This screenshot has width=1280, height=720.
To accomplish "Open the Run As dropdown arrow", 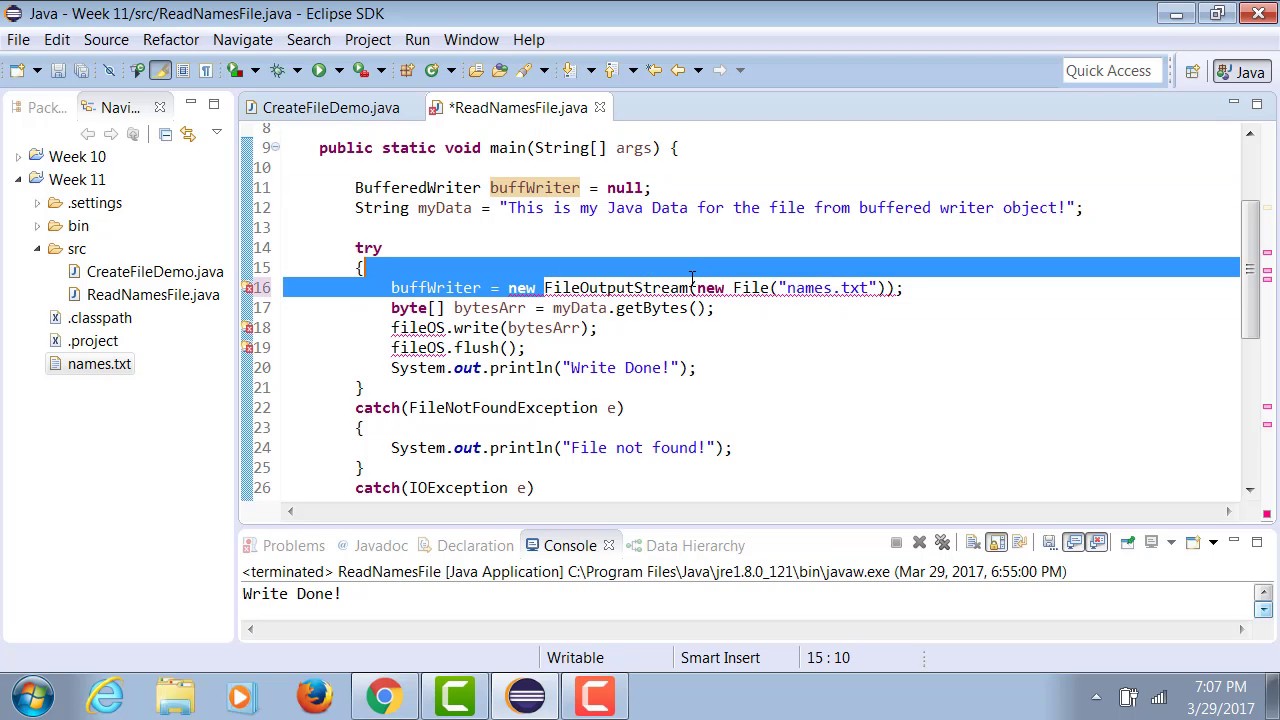I will tap(339, 70).
